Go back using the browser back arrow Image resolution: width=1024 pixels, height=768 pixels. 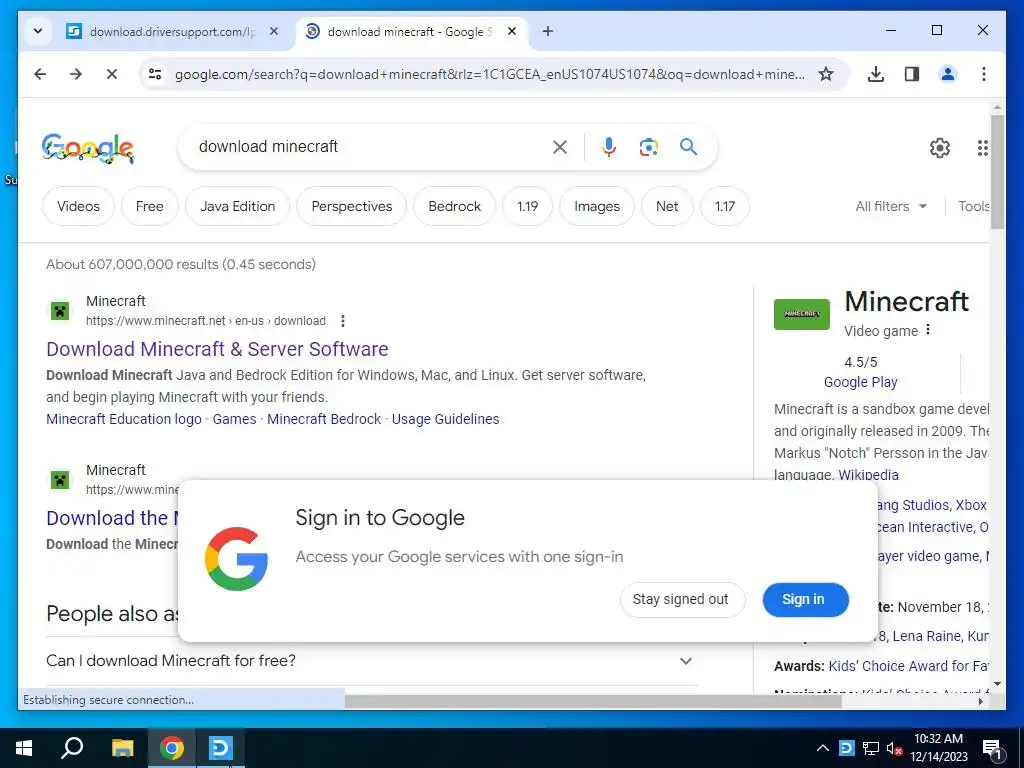(40, 74)
